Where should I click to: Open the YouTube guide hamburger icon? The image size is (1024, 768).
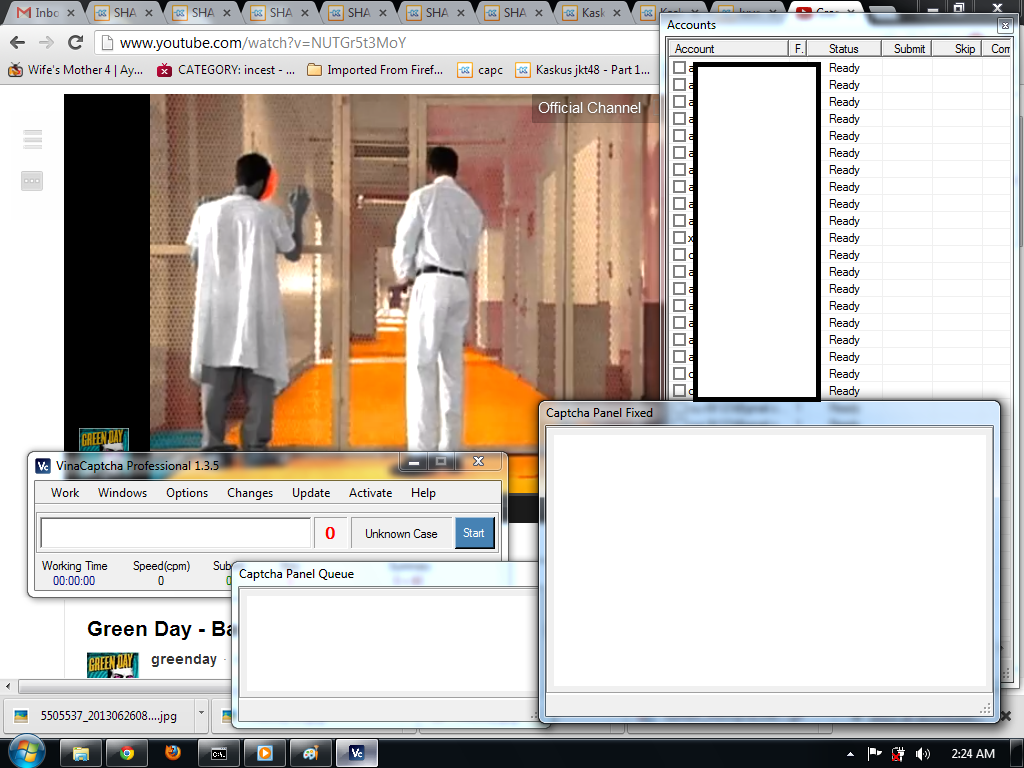pos(32,140)
